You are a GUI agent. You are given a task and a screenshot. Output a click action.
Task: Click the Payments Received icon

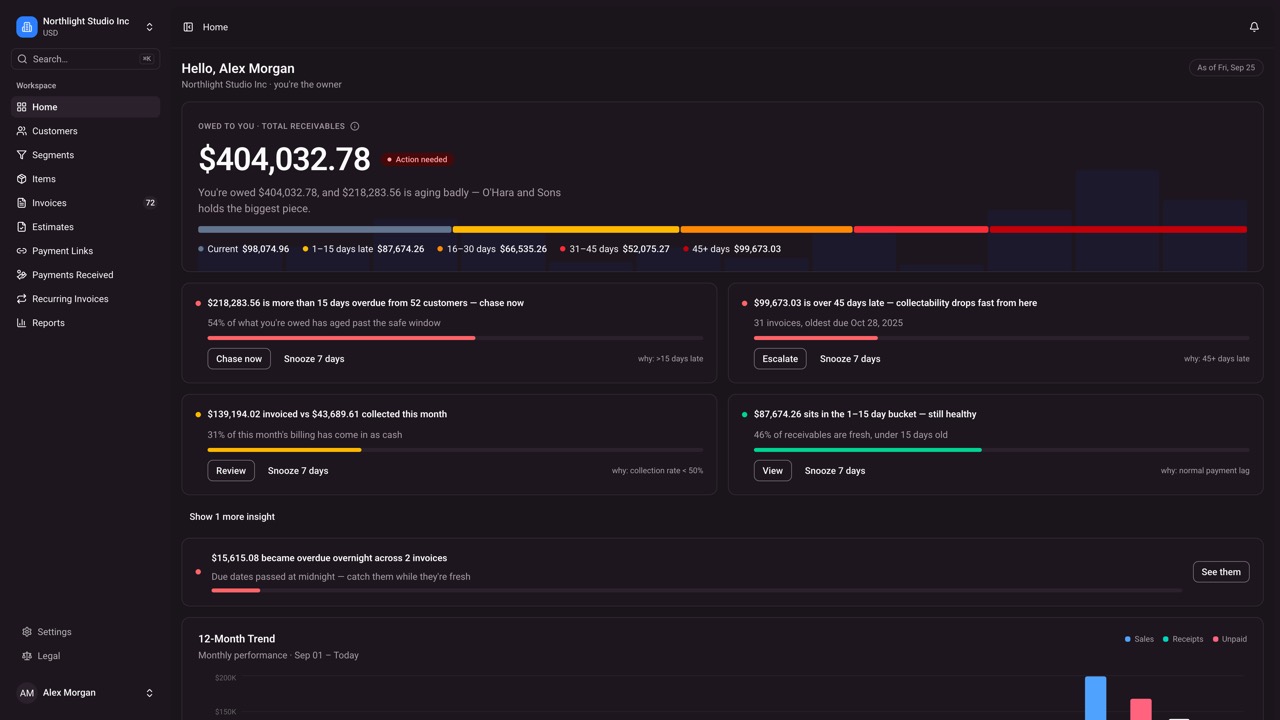pos(21,275)
